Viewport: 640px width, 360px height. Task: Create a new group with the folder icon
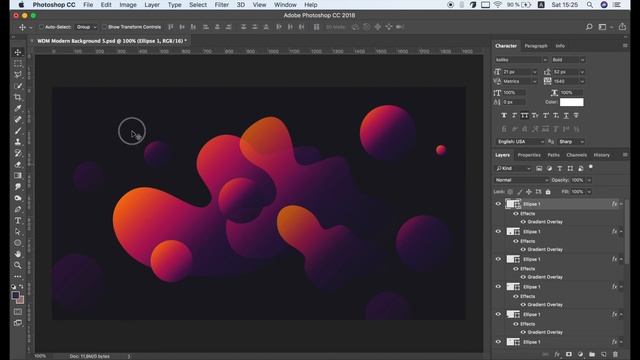point(592,354)
